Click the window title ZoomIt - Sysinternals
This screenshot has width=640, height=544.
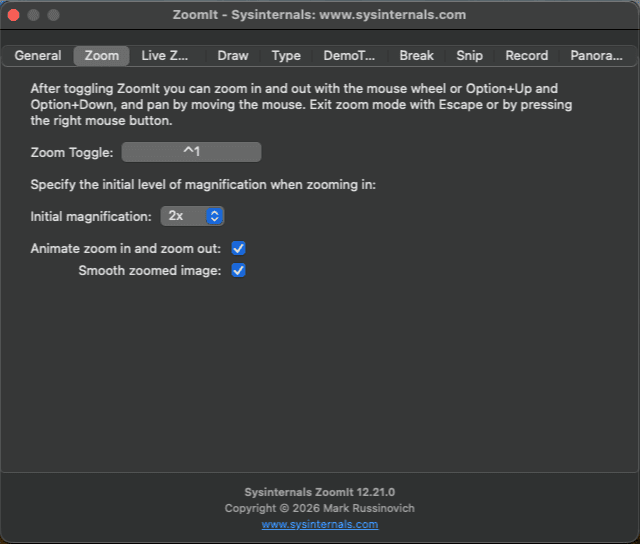click(x=319, y=15)
